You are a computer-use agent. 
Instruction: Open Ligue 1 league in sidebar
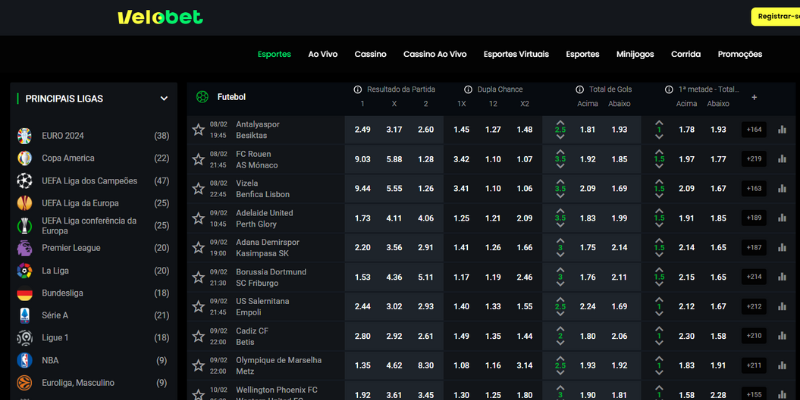[94, 338]
